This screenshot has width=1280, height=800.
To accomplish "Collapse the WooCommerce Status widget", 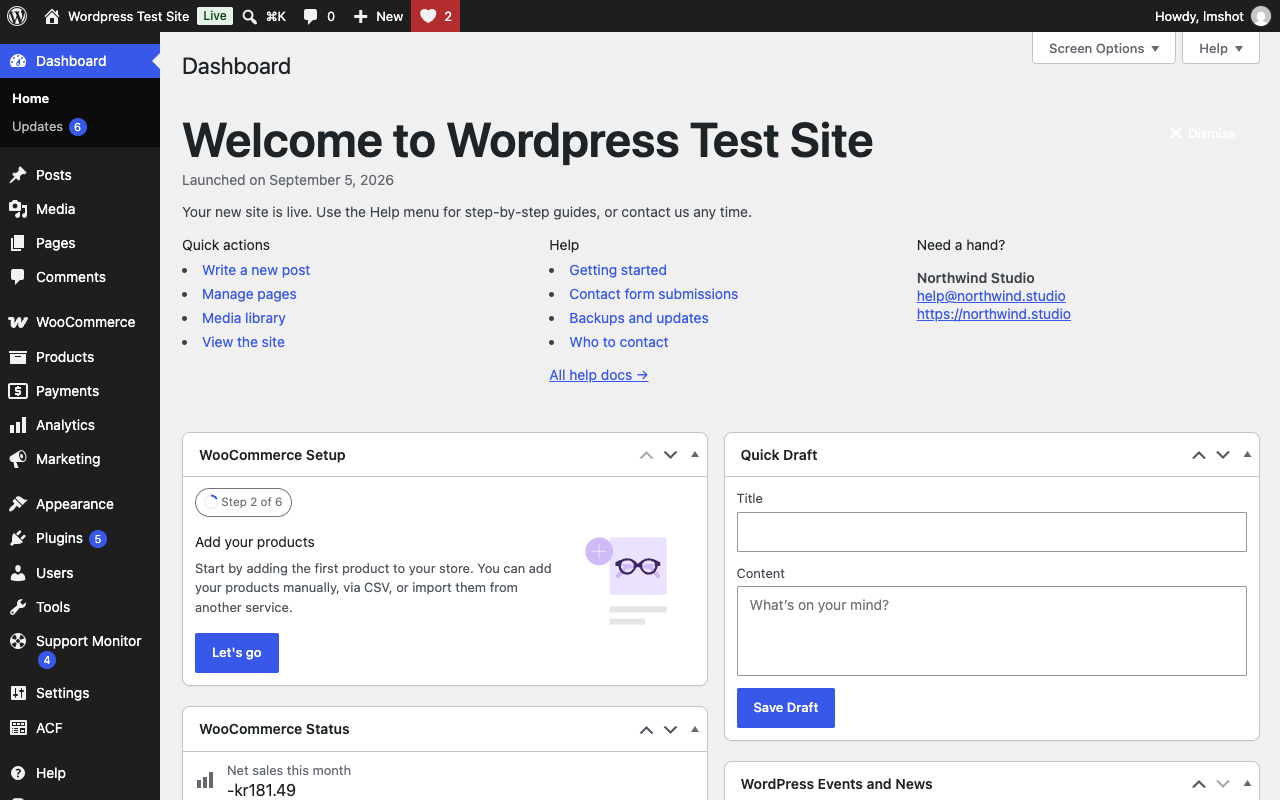I will point(695,729).
